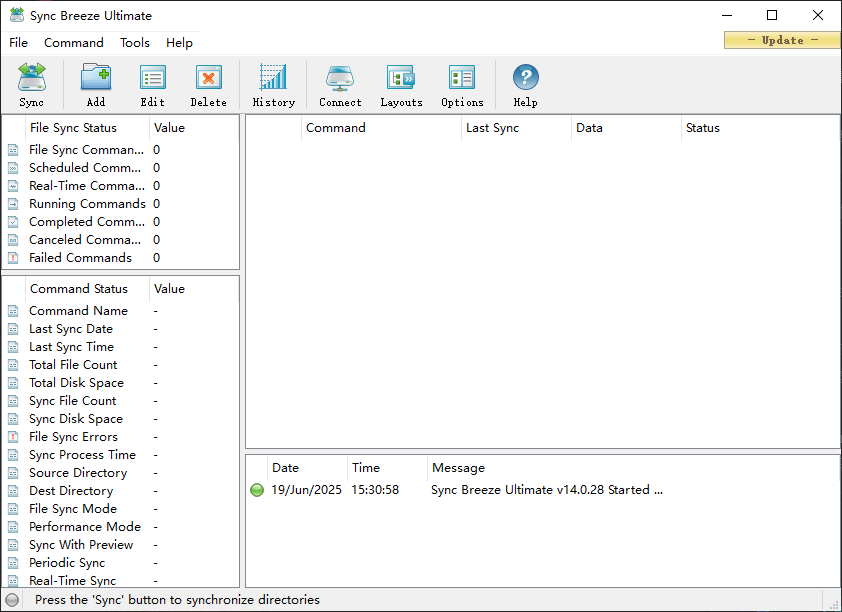
Task: Select the 'Real-Time Sync' row
Action: (x=121, y=580)
